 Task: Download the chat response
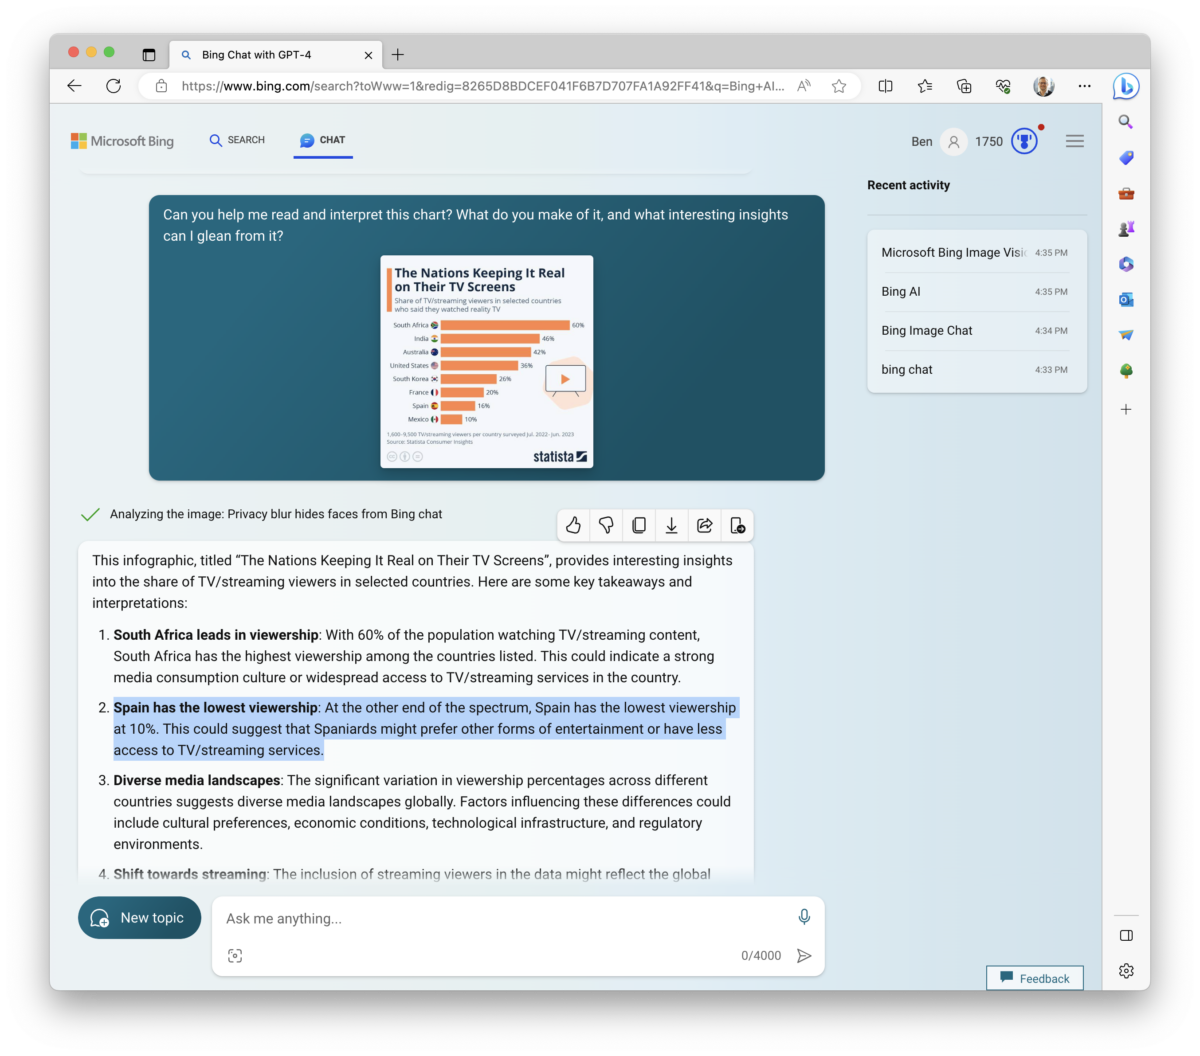coord(671,525)
